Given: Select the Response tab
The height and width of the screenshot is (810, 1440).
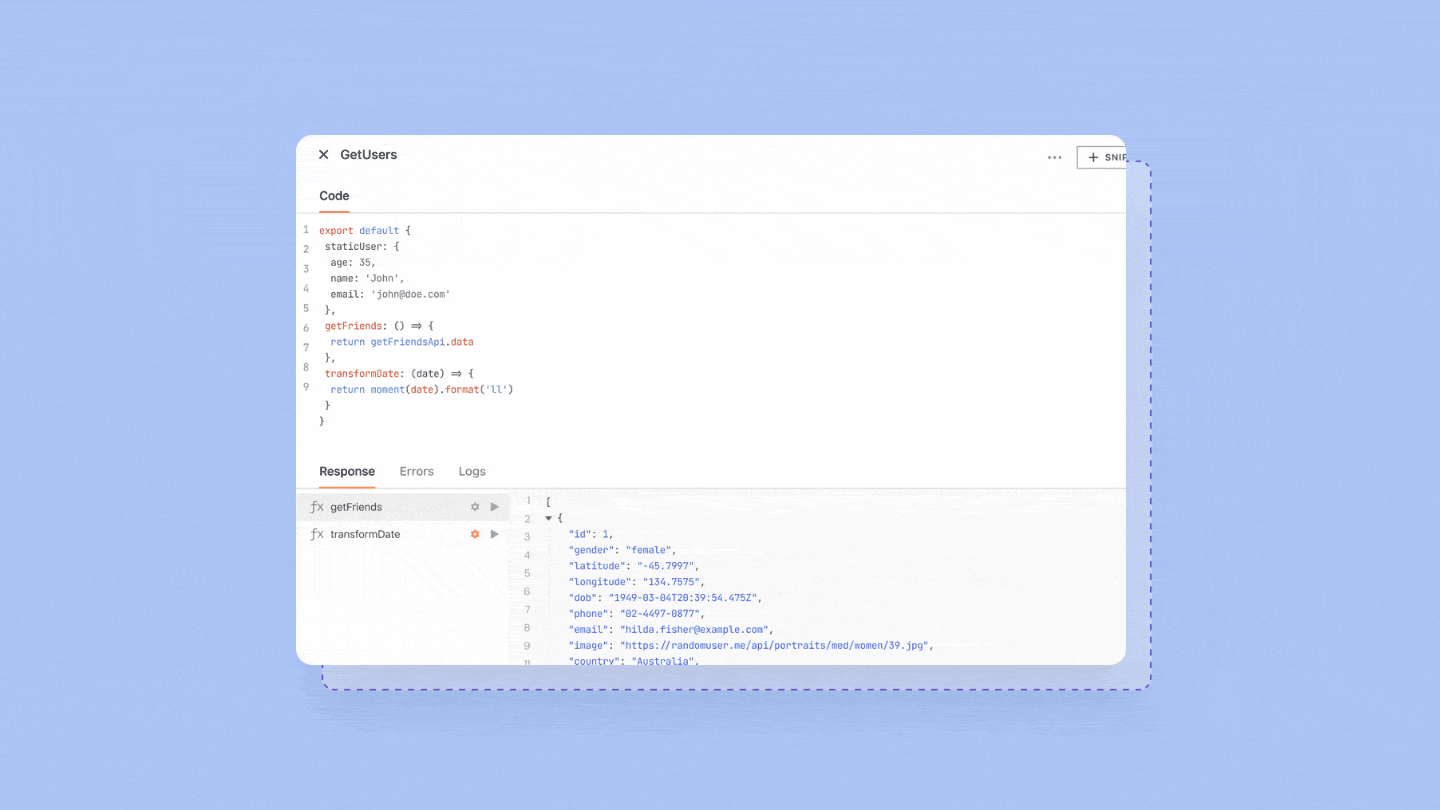Looking at the screenshot, I should pyautogui.click(x=347, y=471).
